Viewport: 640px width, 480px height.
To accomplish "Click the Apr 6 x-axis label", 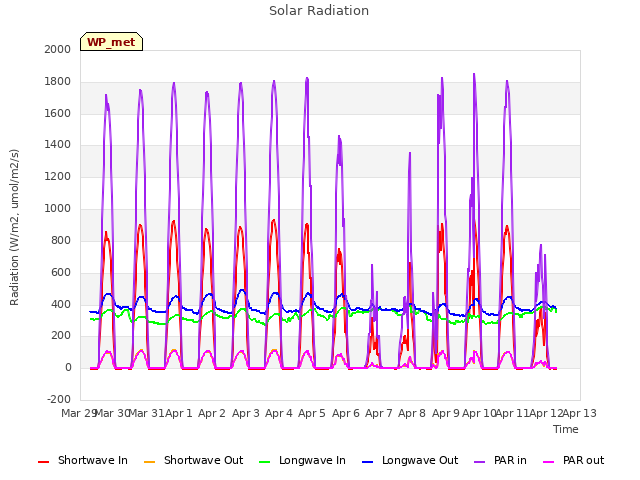I will (x=346, y=413).
